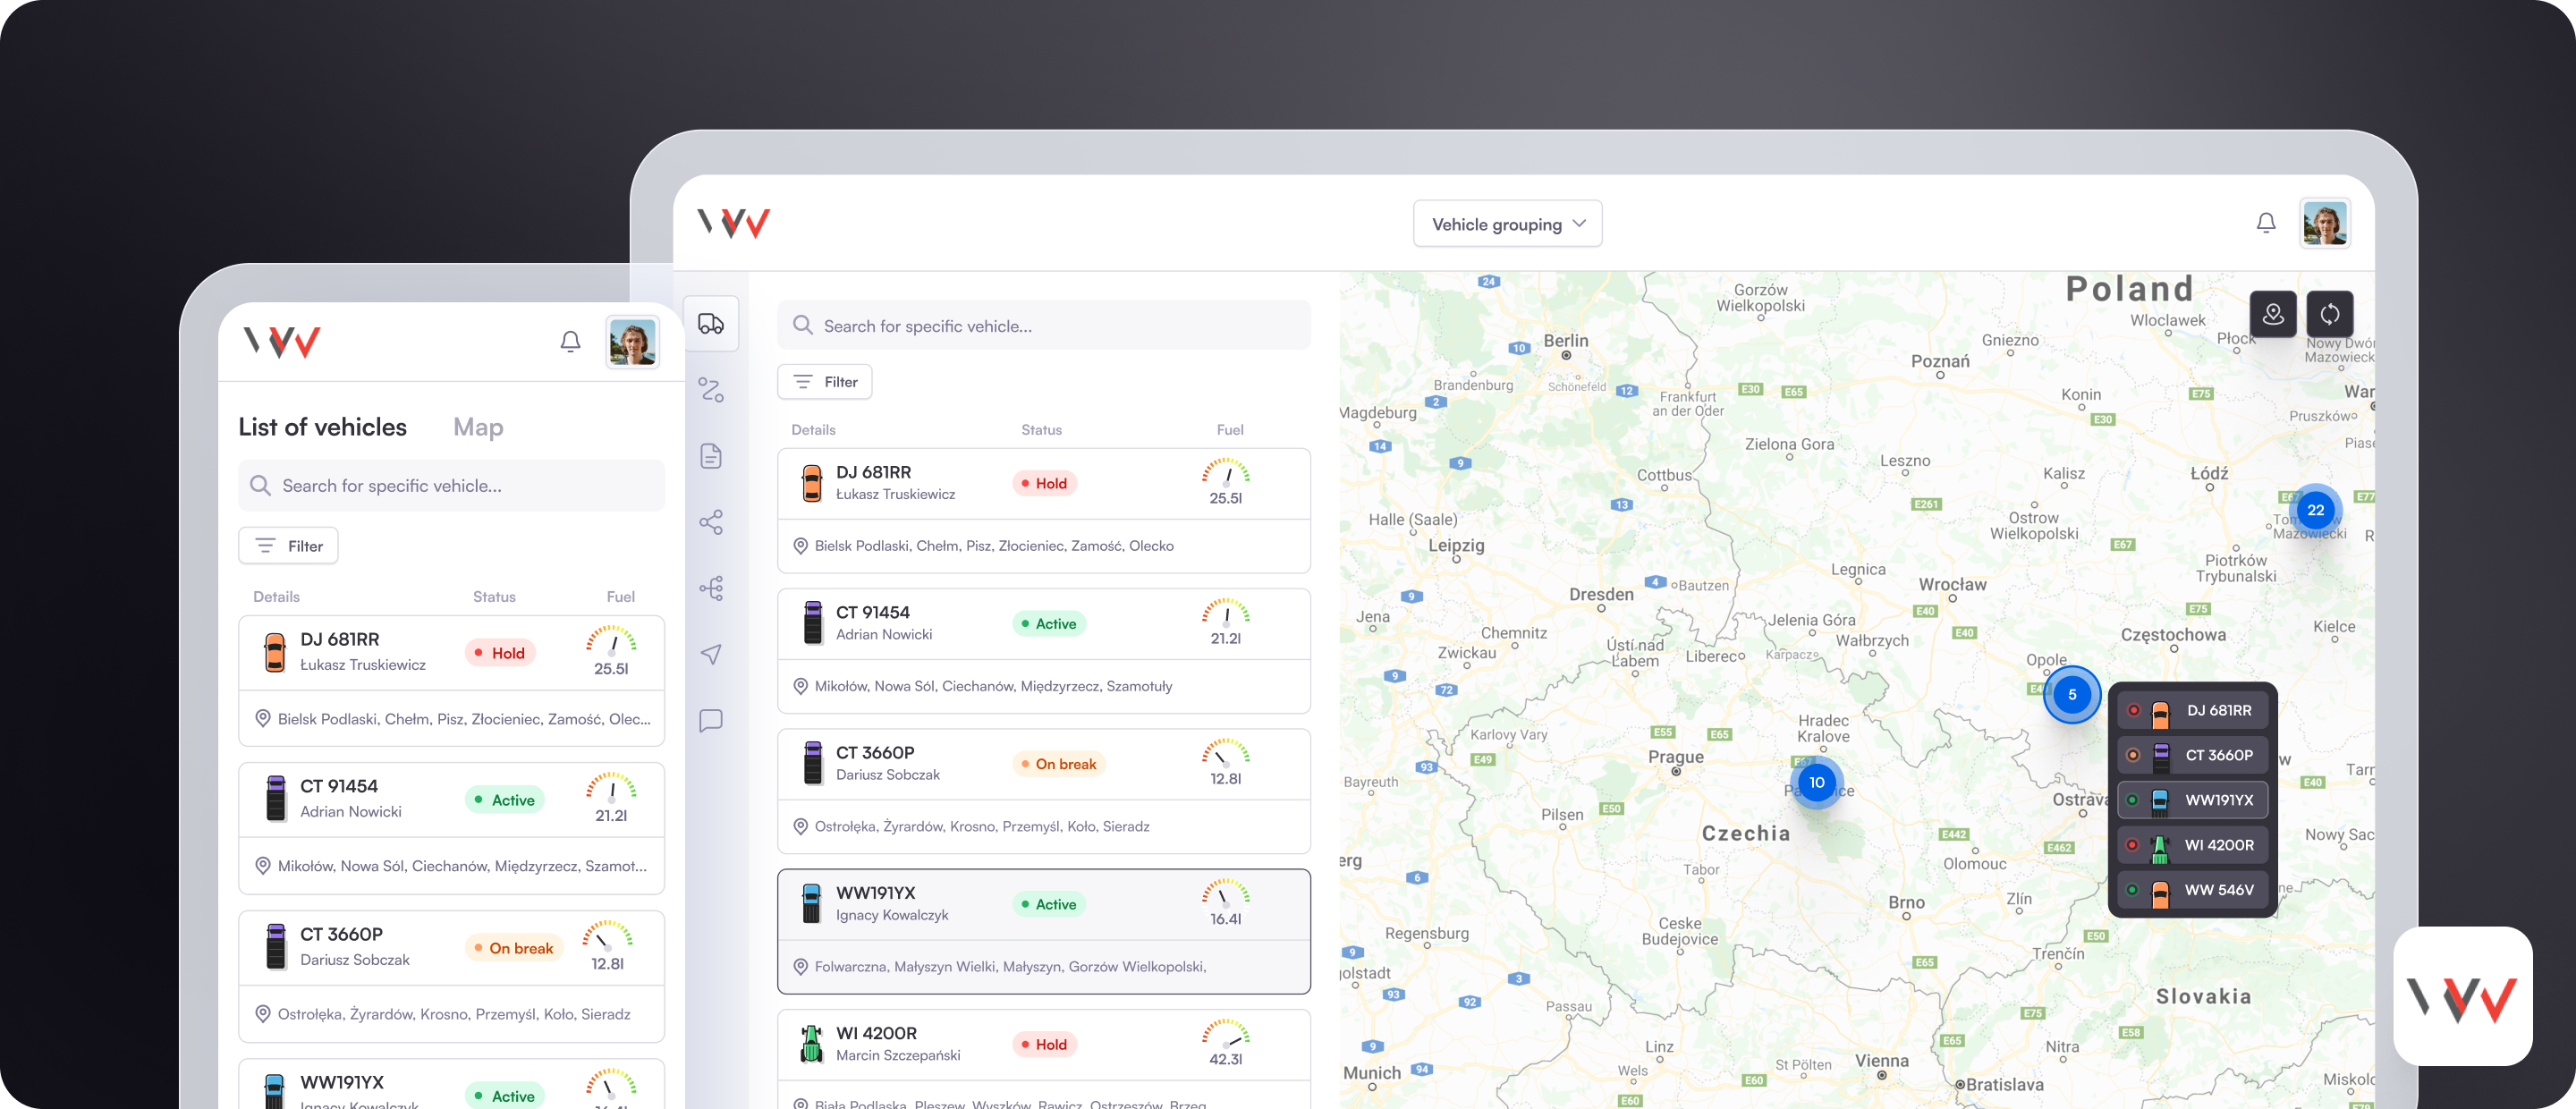Click the notification bell in phone header

570,342
